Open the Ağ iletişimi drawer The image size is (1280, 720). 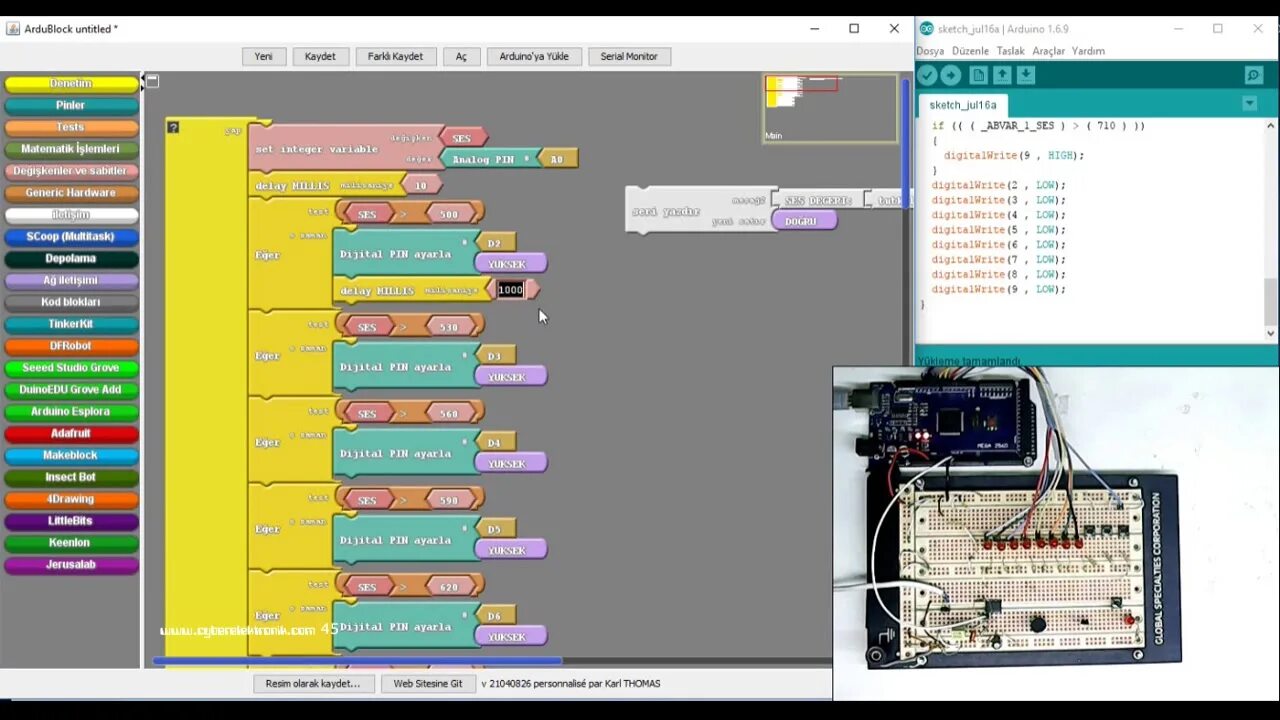coord(71,281)
